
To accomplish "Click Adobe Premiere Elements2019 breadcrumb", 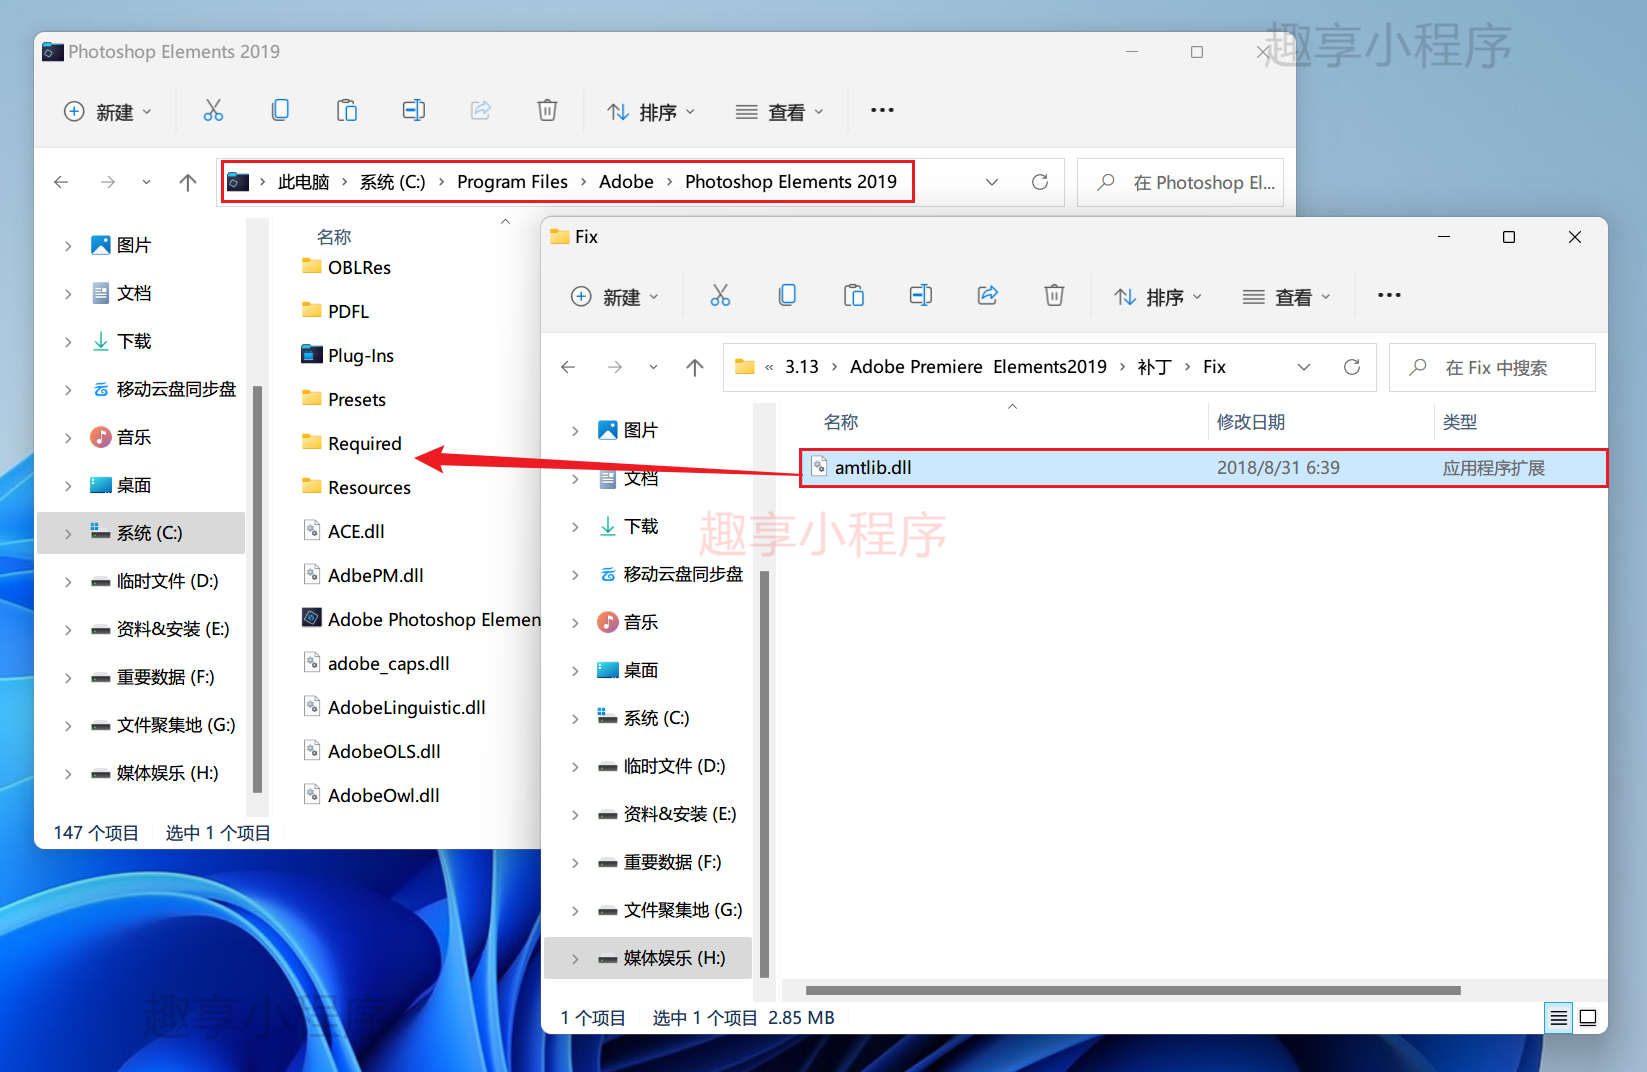I will 978,367.
